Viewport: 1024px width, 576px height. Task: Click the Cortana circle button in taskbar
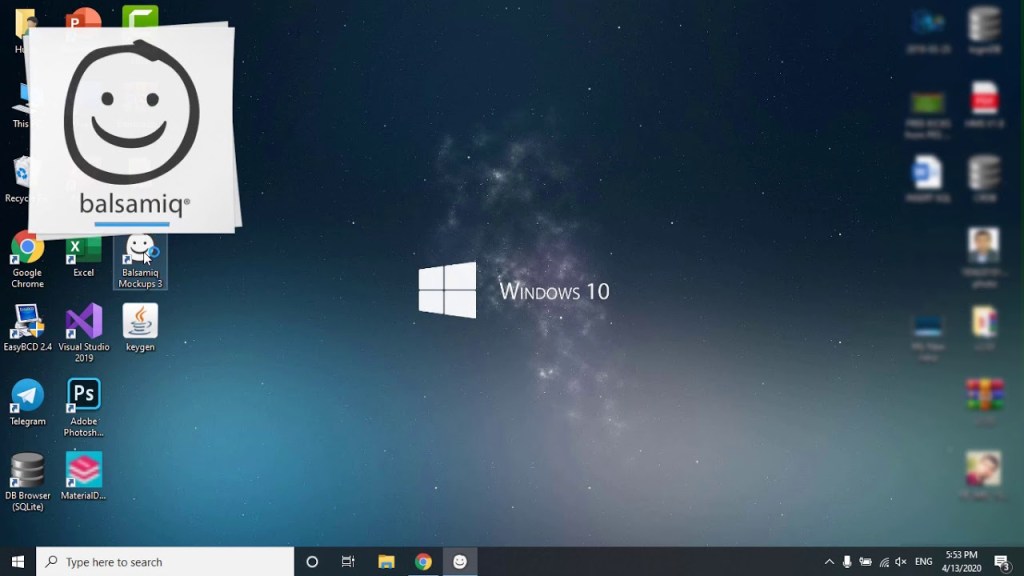pos(312,562)
